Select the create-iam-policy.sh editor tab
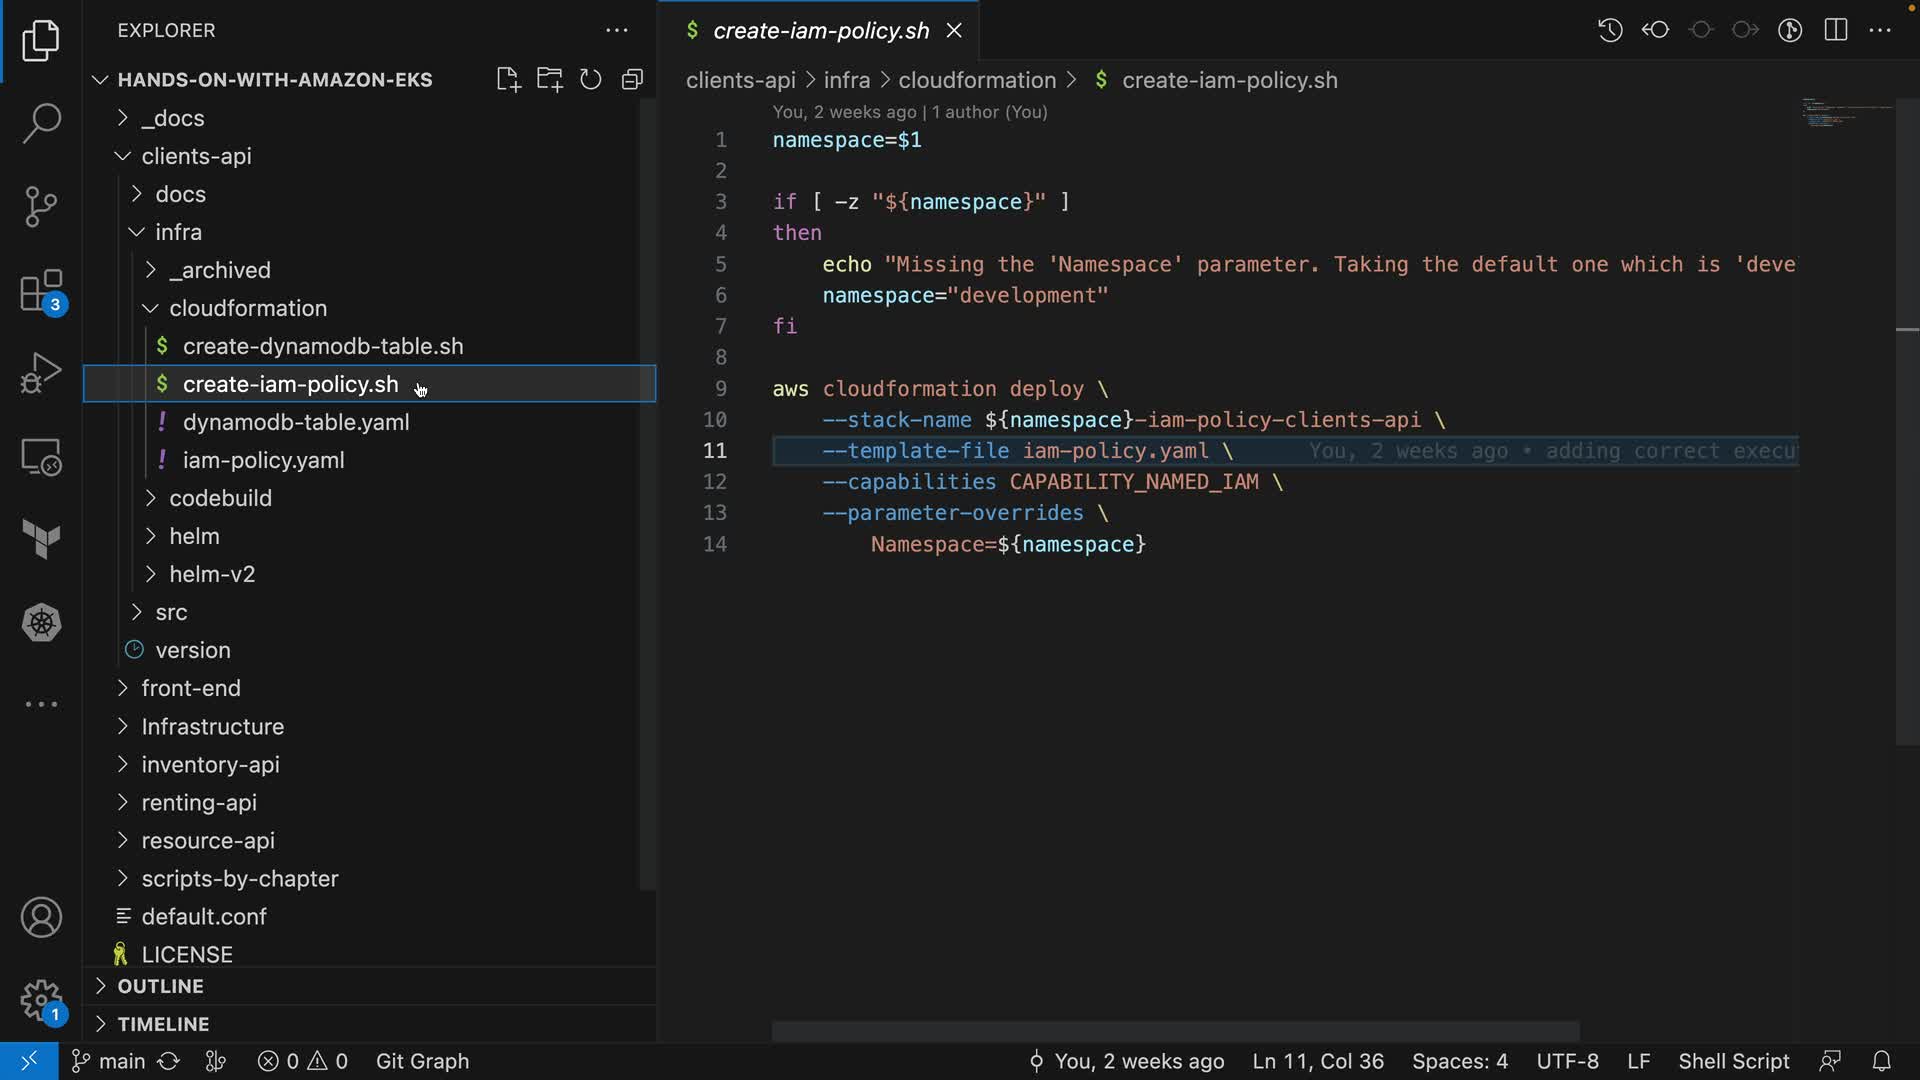This screenshot has width=1920, height=1080. [x=820, y=31]
